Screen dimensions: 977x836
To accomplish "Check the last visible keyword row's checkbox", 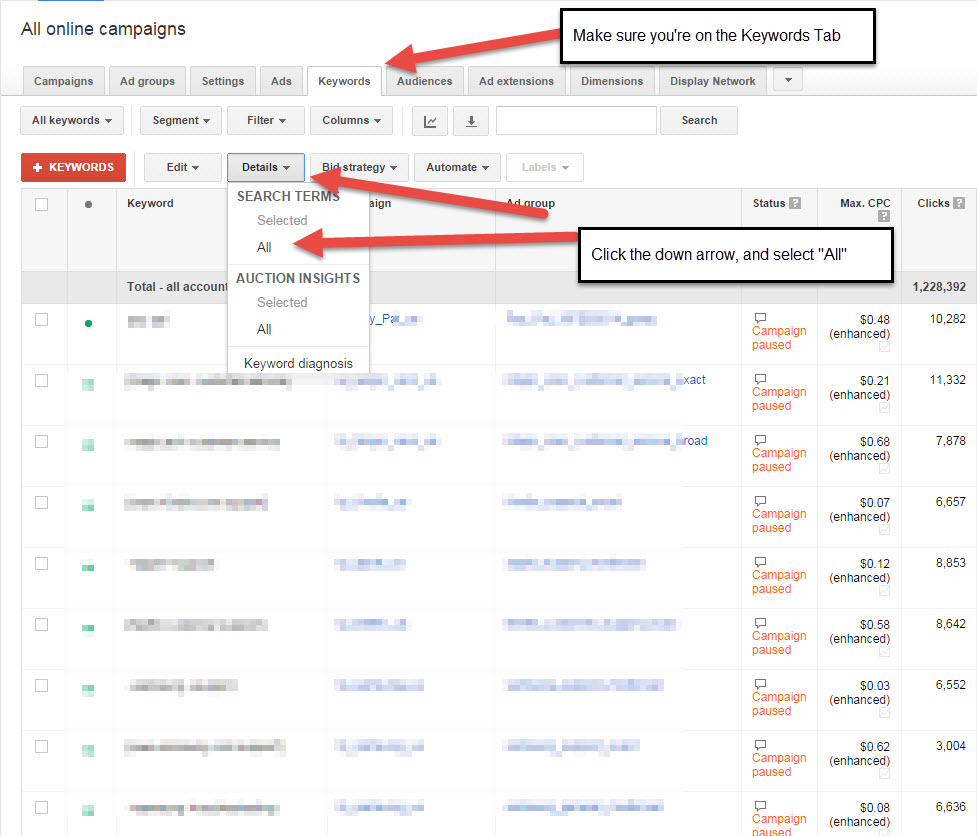I will tap(42, 806).
